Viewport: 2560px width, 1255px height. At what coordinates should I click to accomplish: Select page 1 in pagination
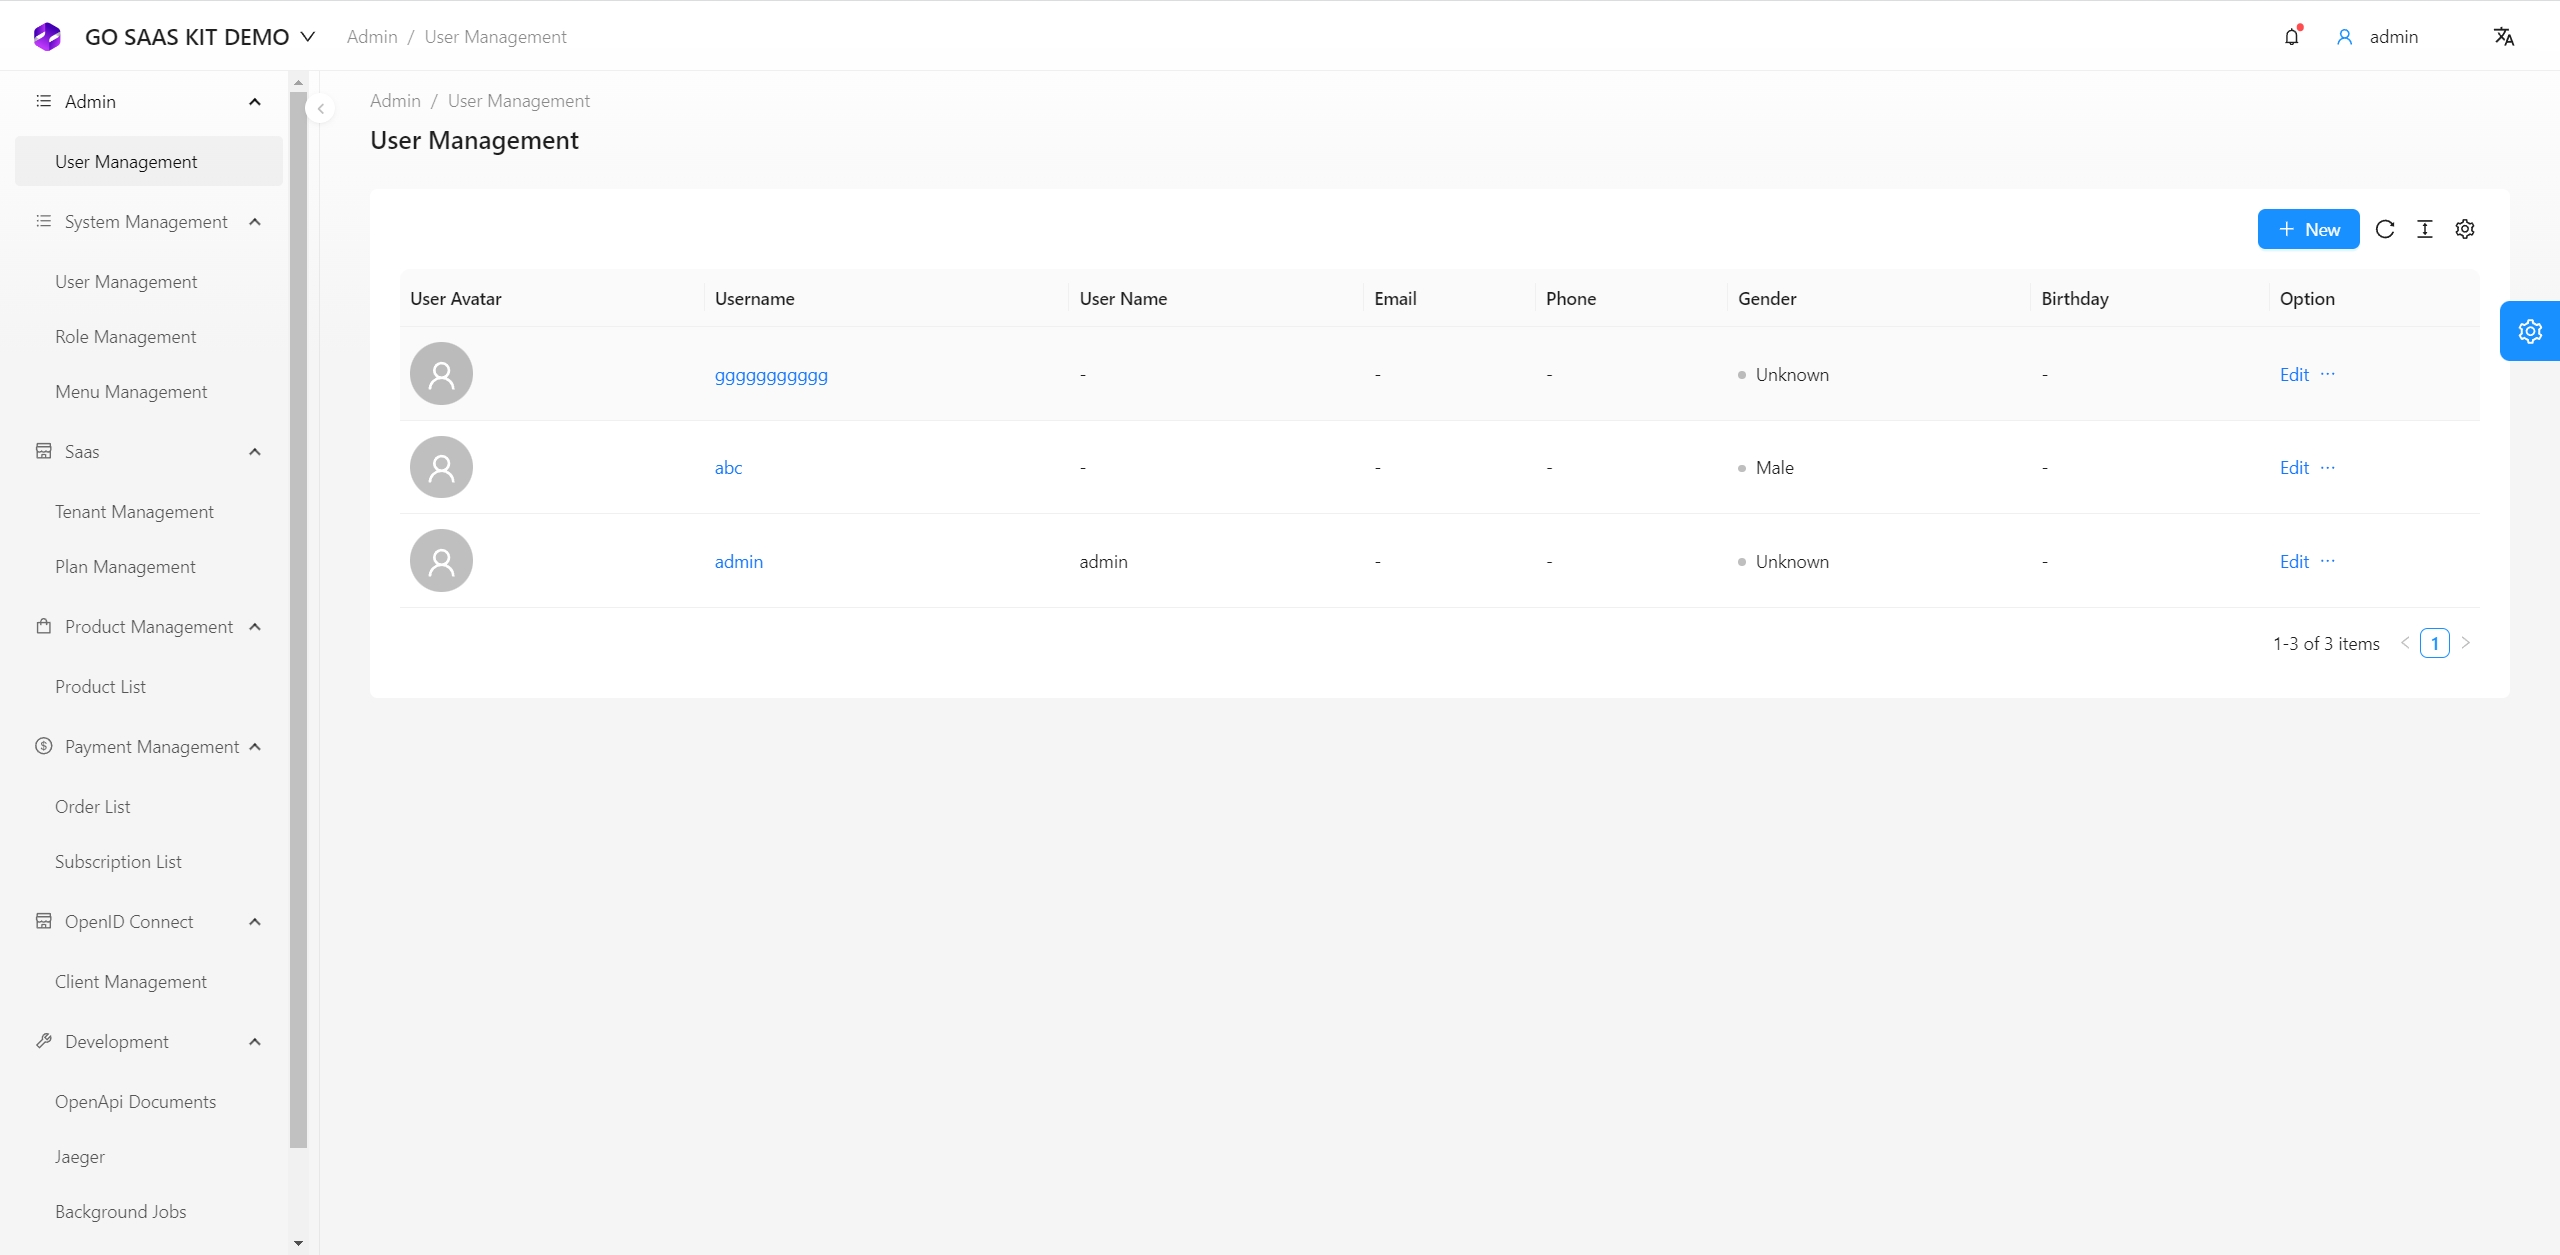coord(2435,643)
